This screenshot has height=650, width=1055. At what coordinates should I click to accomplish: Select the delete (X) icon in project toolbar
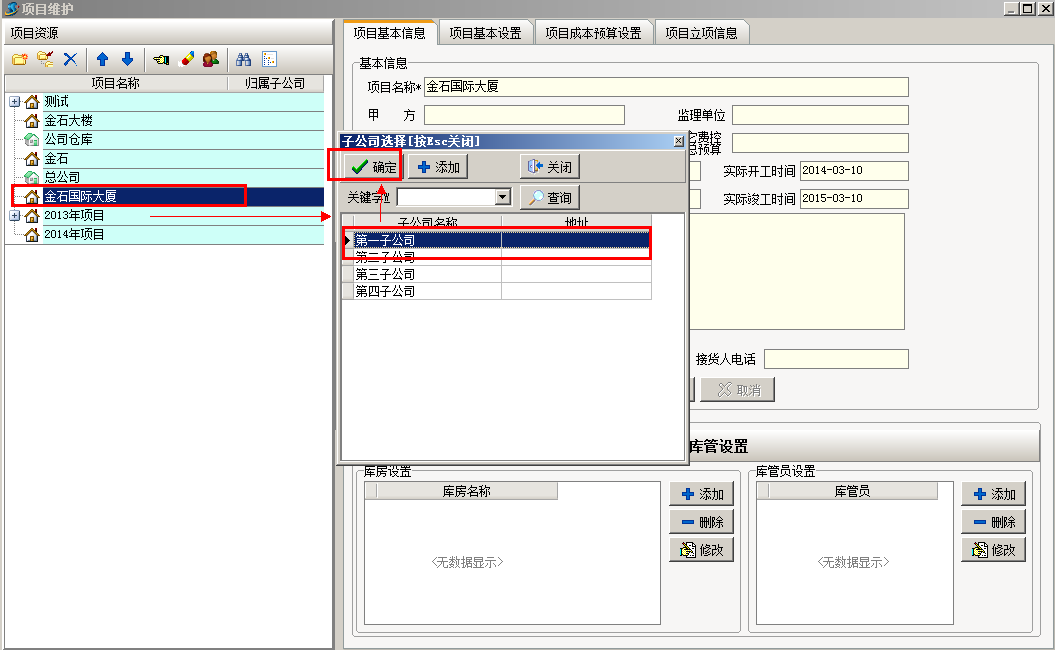(x=69, y=59)
